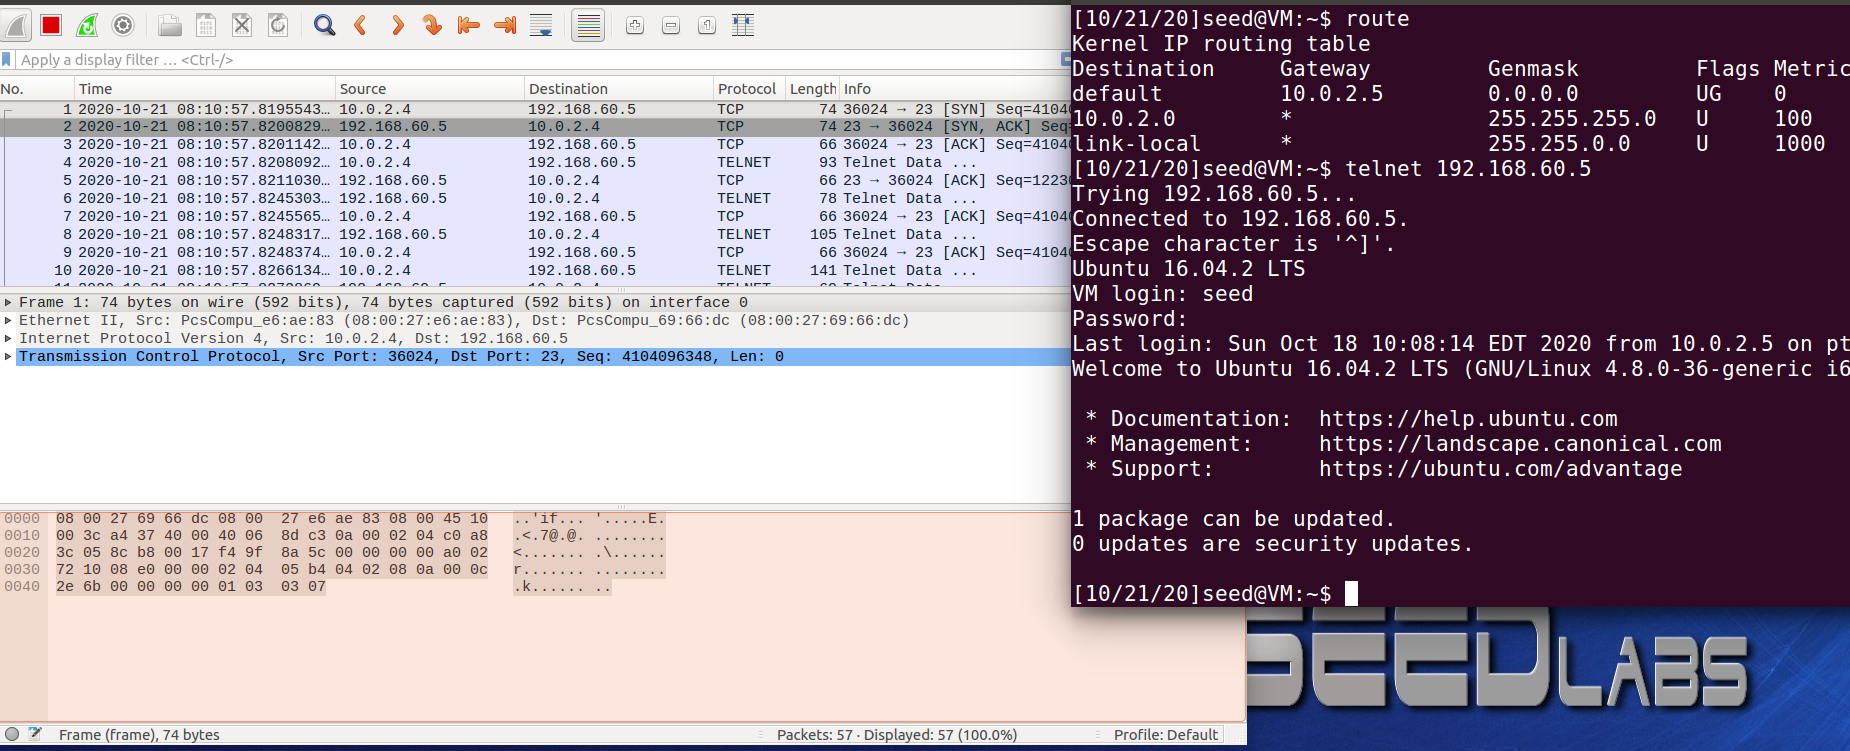Open display filter bookmarks icon
Image resolution: width=1850 pixels, height=751 pixels.
(7, 60)
